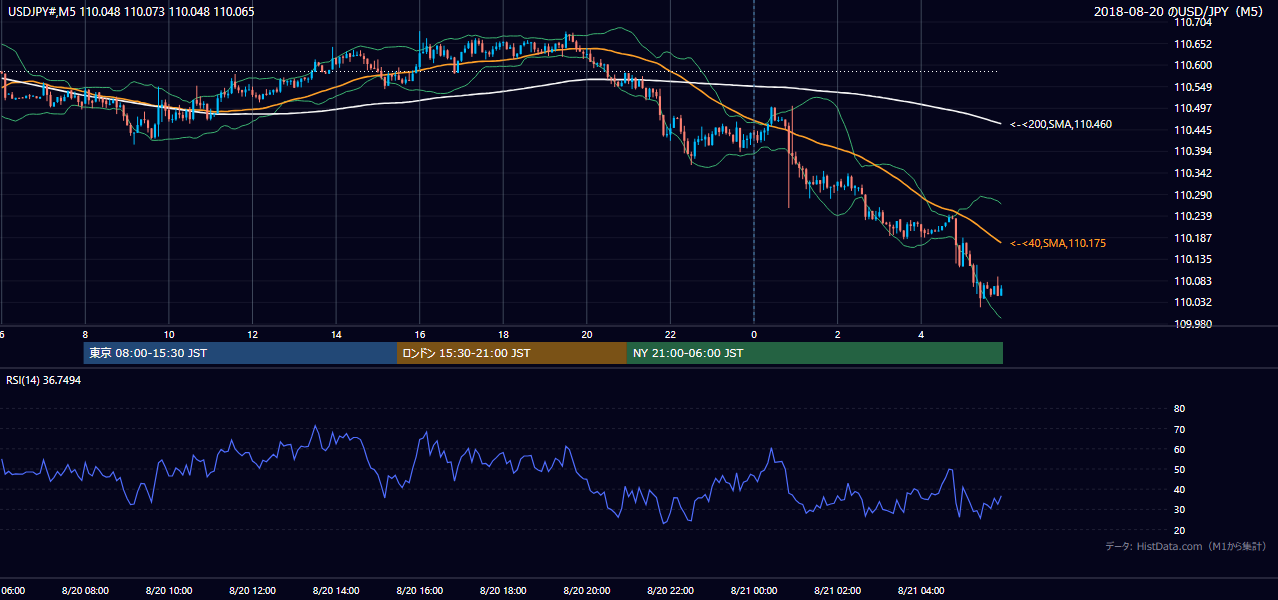This screenshot has width=1278, height=600.
Task: Click RSI axis level 70
Action: (1179, 429)
